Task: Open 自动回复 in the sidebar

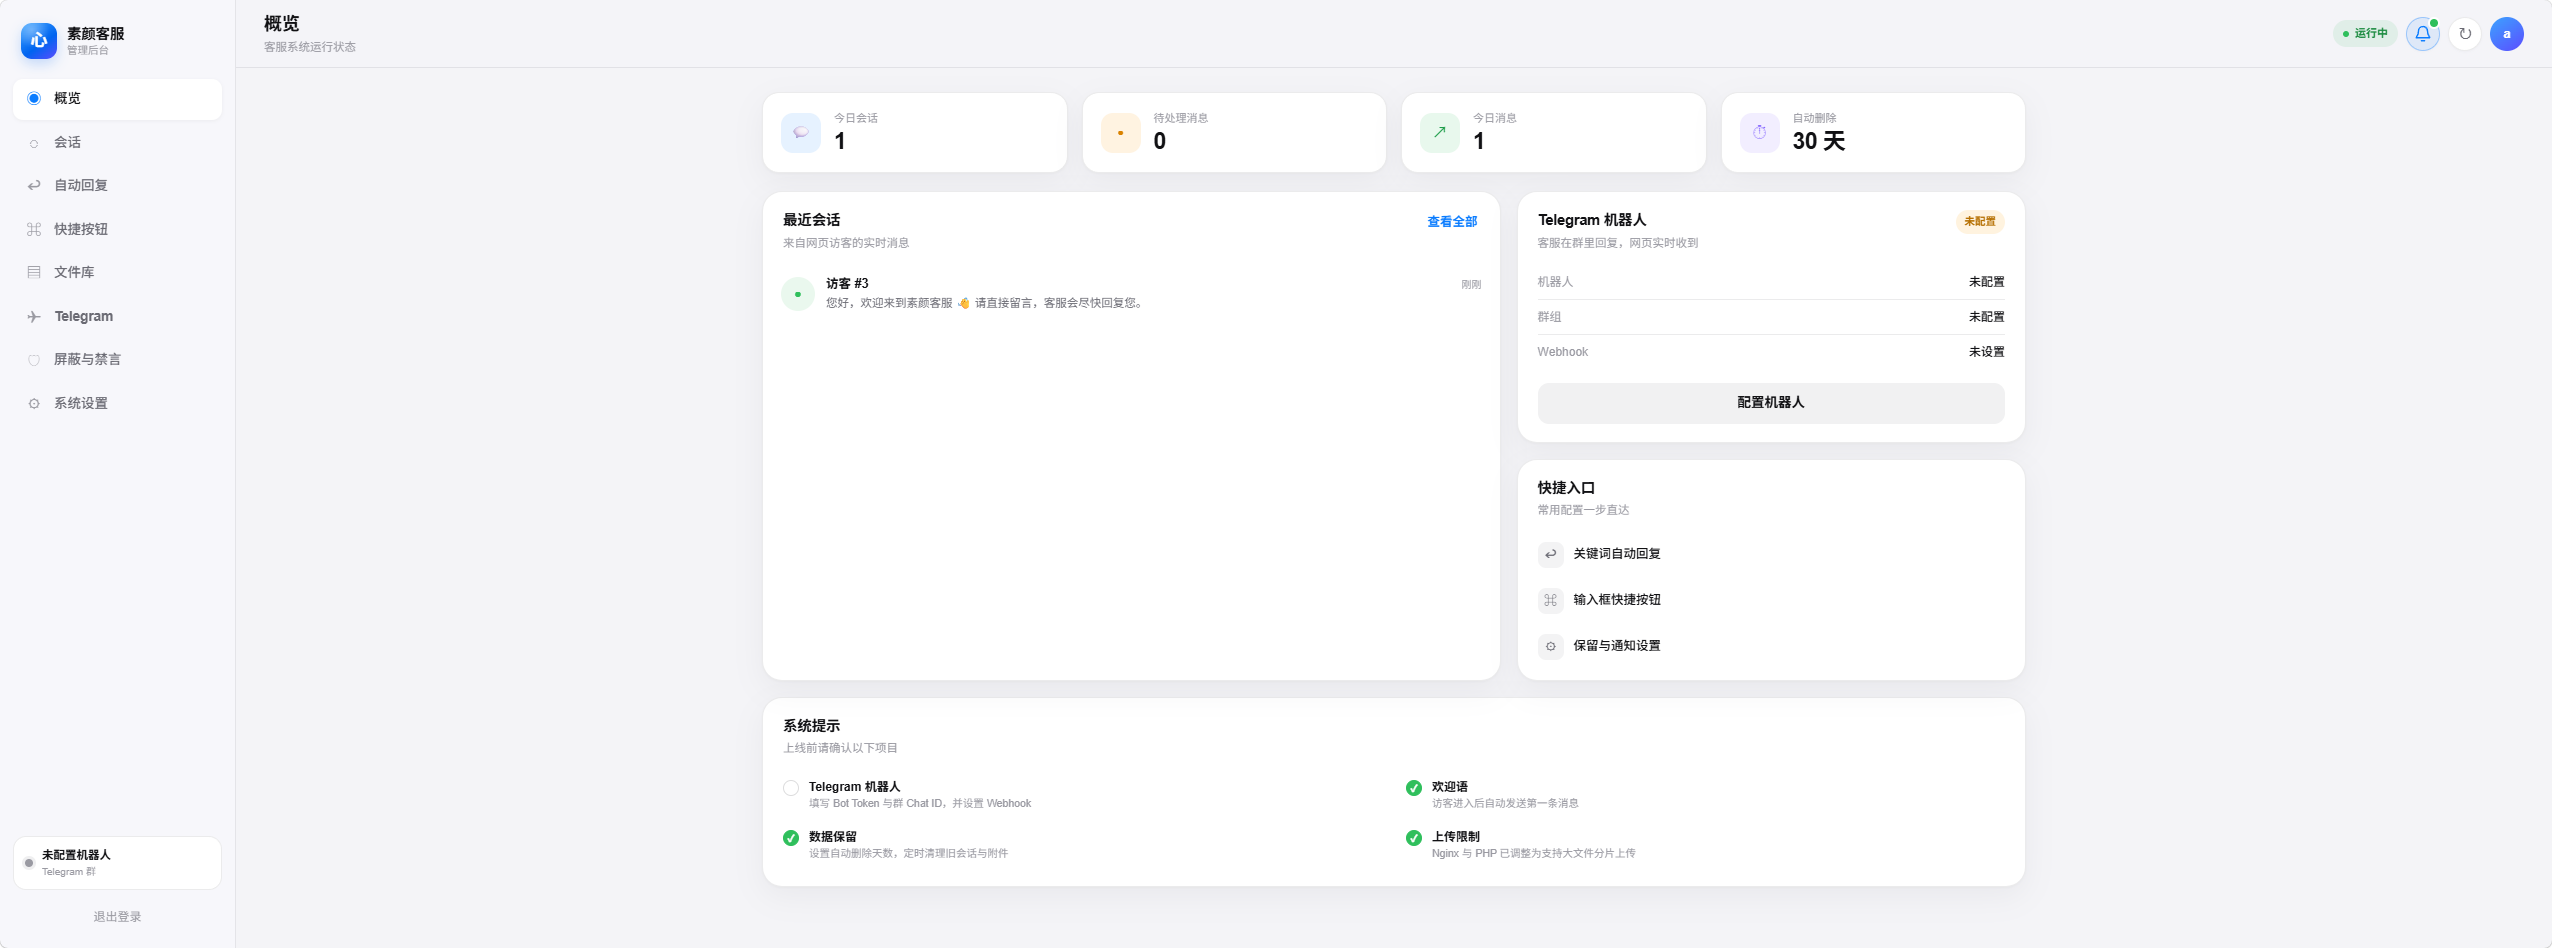Action: (x=118, y=185)
